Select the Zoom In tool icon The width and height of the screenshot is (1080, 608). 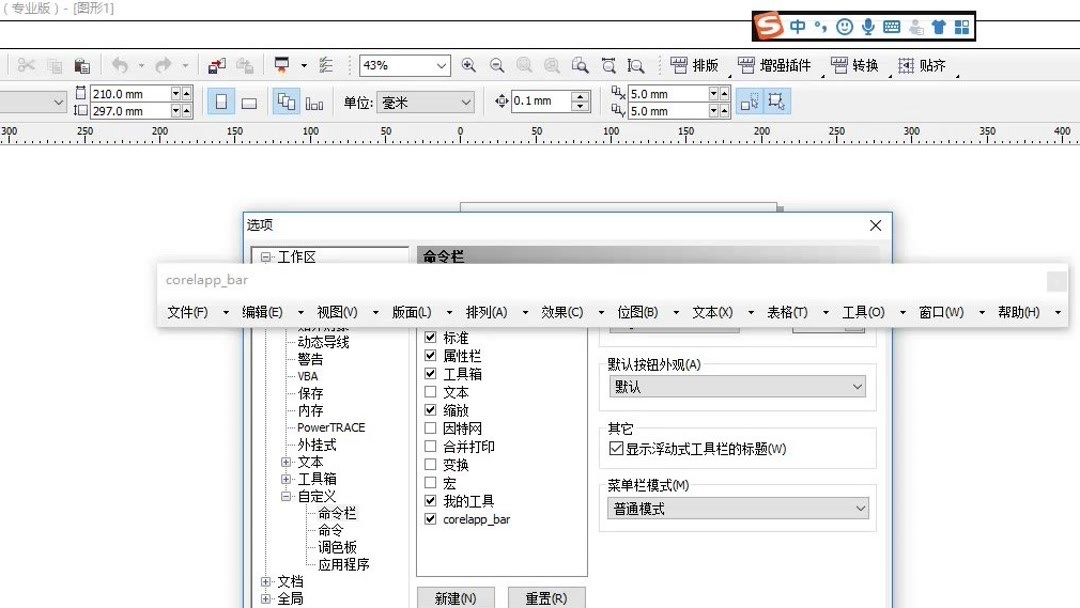click(x=466, y=65)
